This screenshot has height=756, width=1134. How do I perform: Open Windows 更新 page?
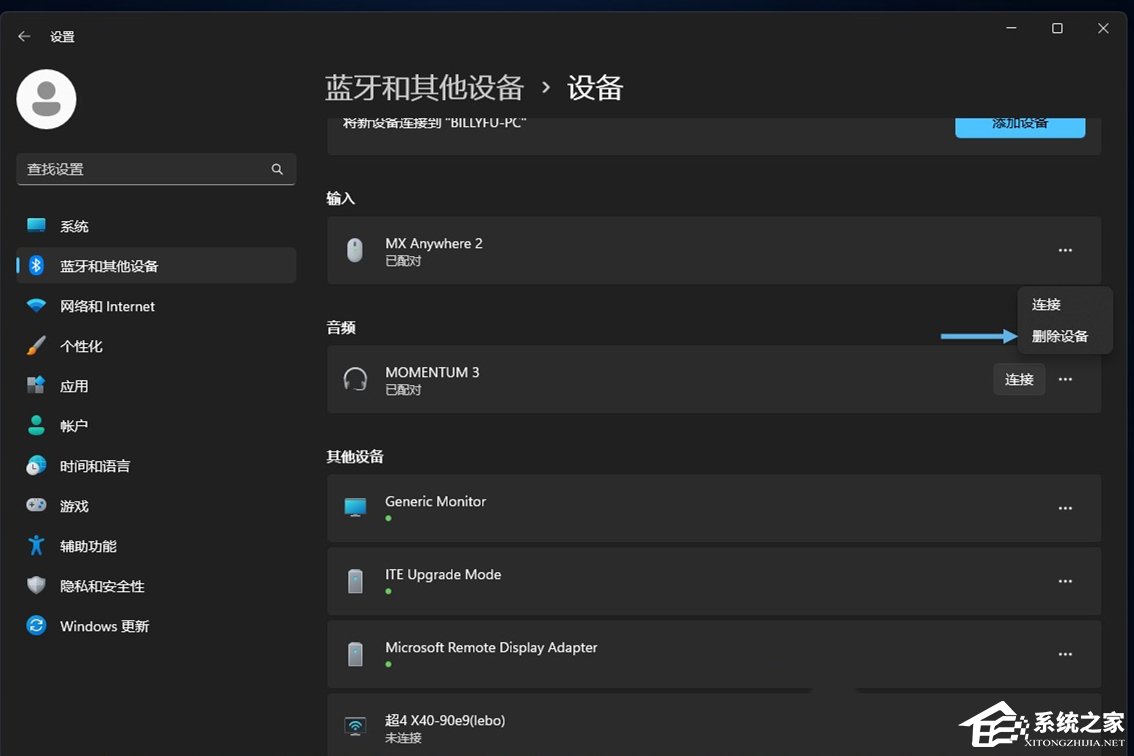pos(104,627)
